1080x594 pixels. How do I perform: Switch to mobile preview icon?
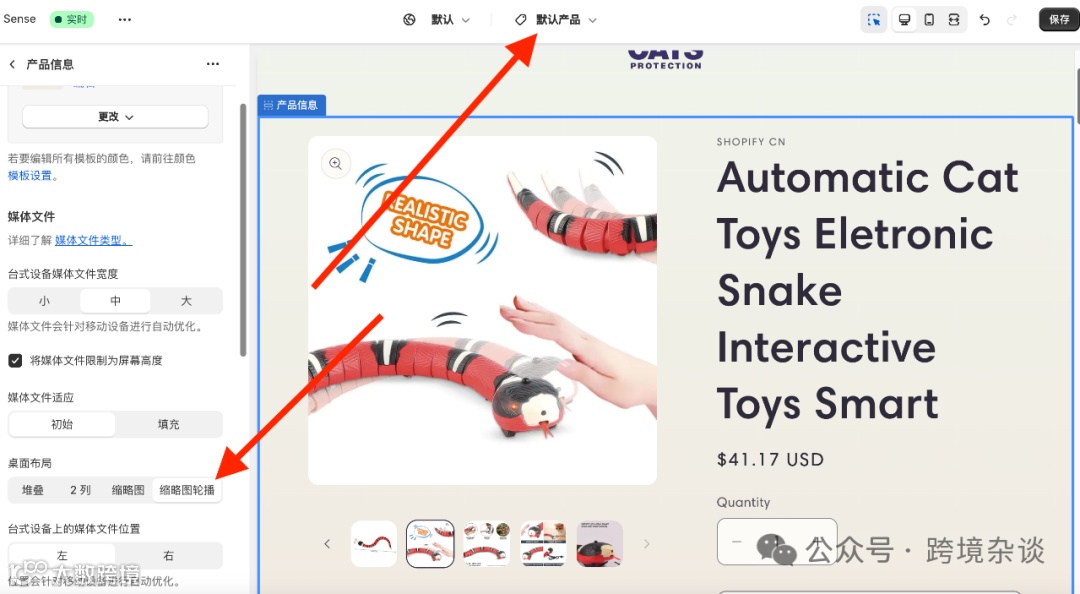coord(929,19)
